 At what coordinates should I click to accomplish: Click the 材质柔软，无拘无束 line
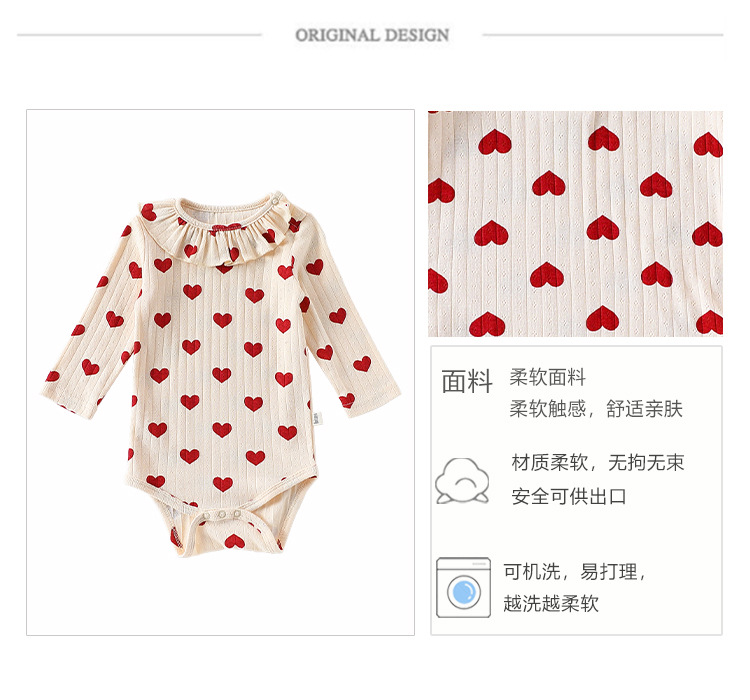(598, 463)
